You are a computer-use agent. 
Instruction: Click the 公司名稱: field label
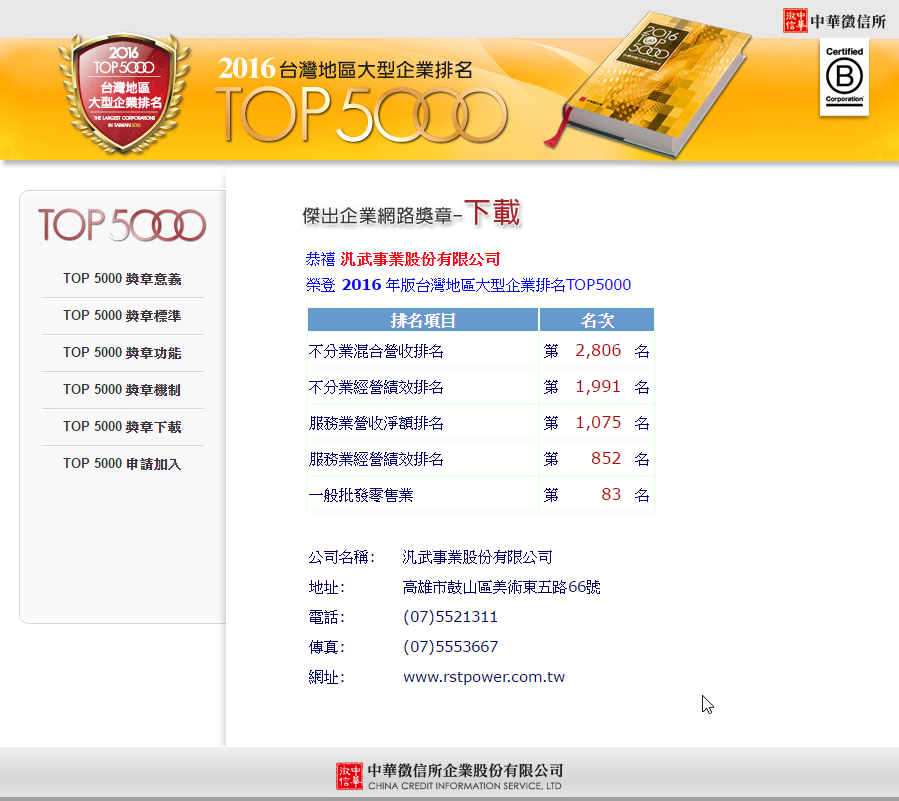(x=341, y=557)
